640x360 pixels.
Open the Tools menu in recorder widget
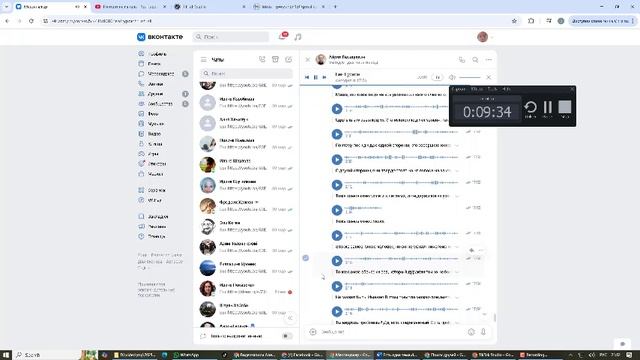[493, 89]
